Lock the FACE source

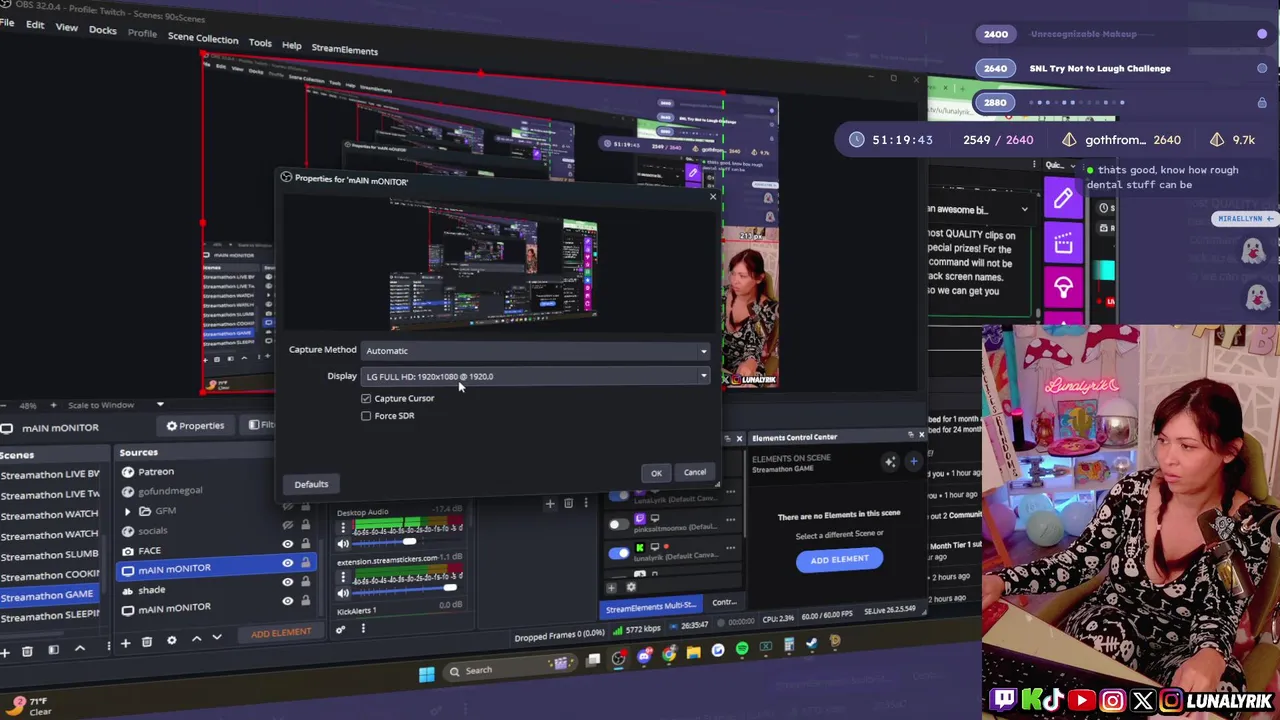305,545
